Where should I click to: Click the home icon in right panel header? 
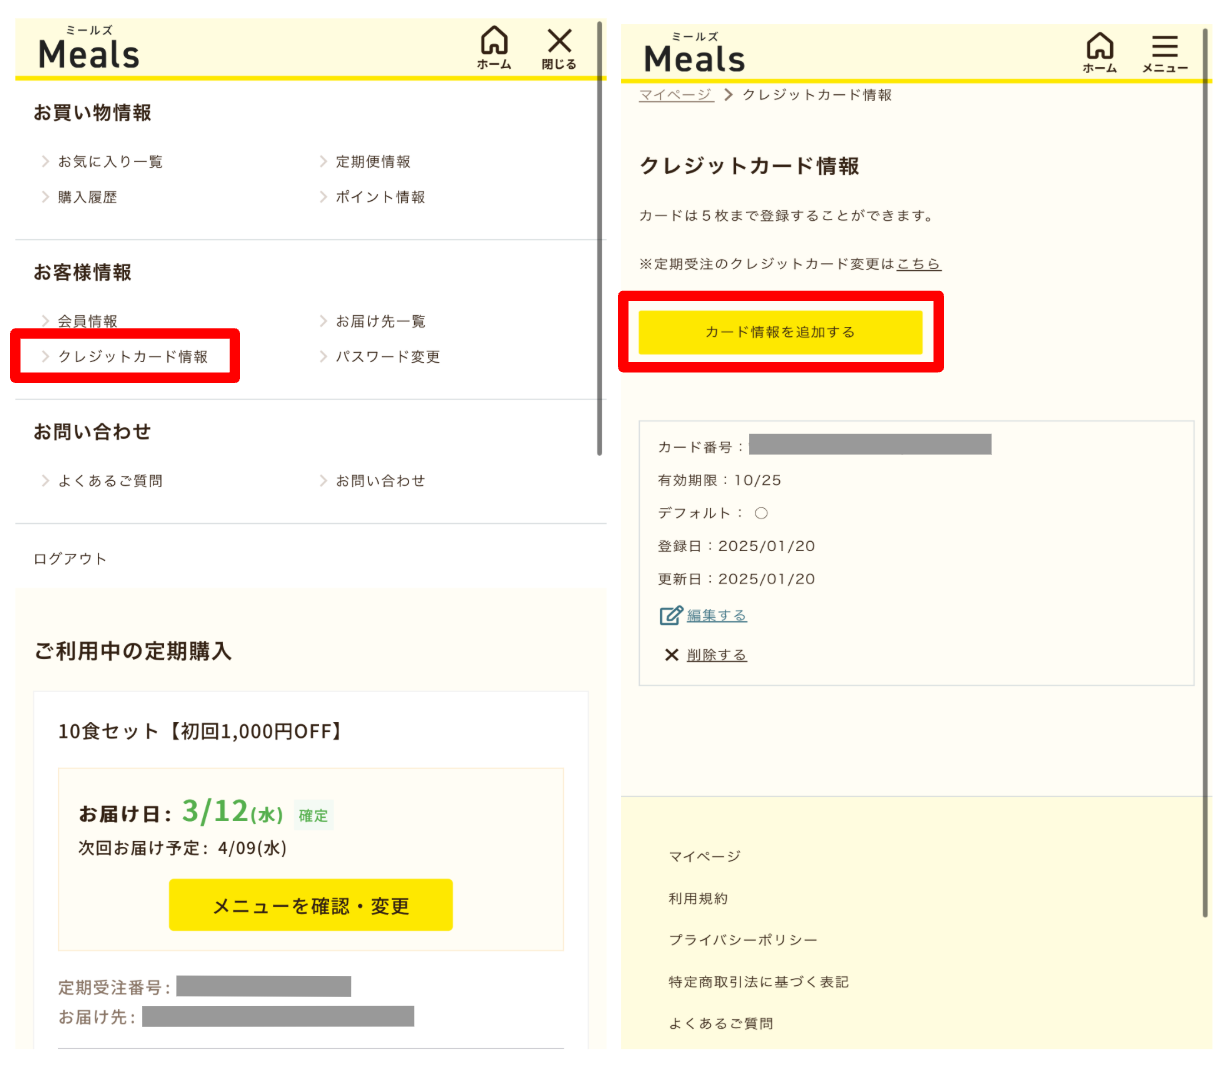coord(1099,51)
